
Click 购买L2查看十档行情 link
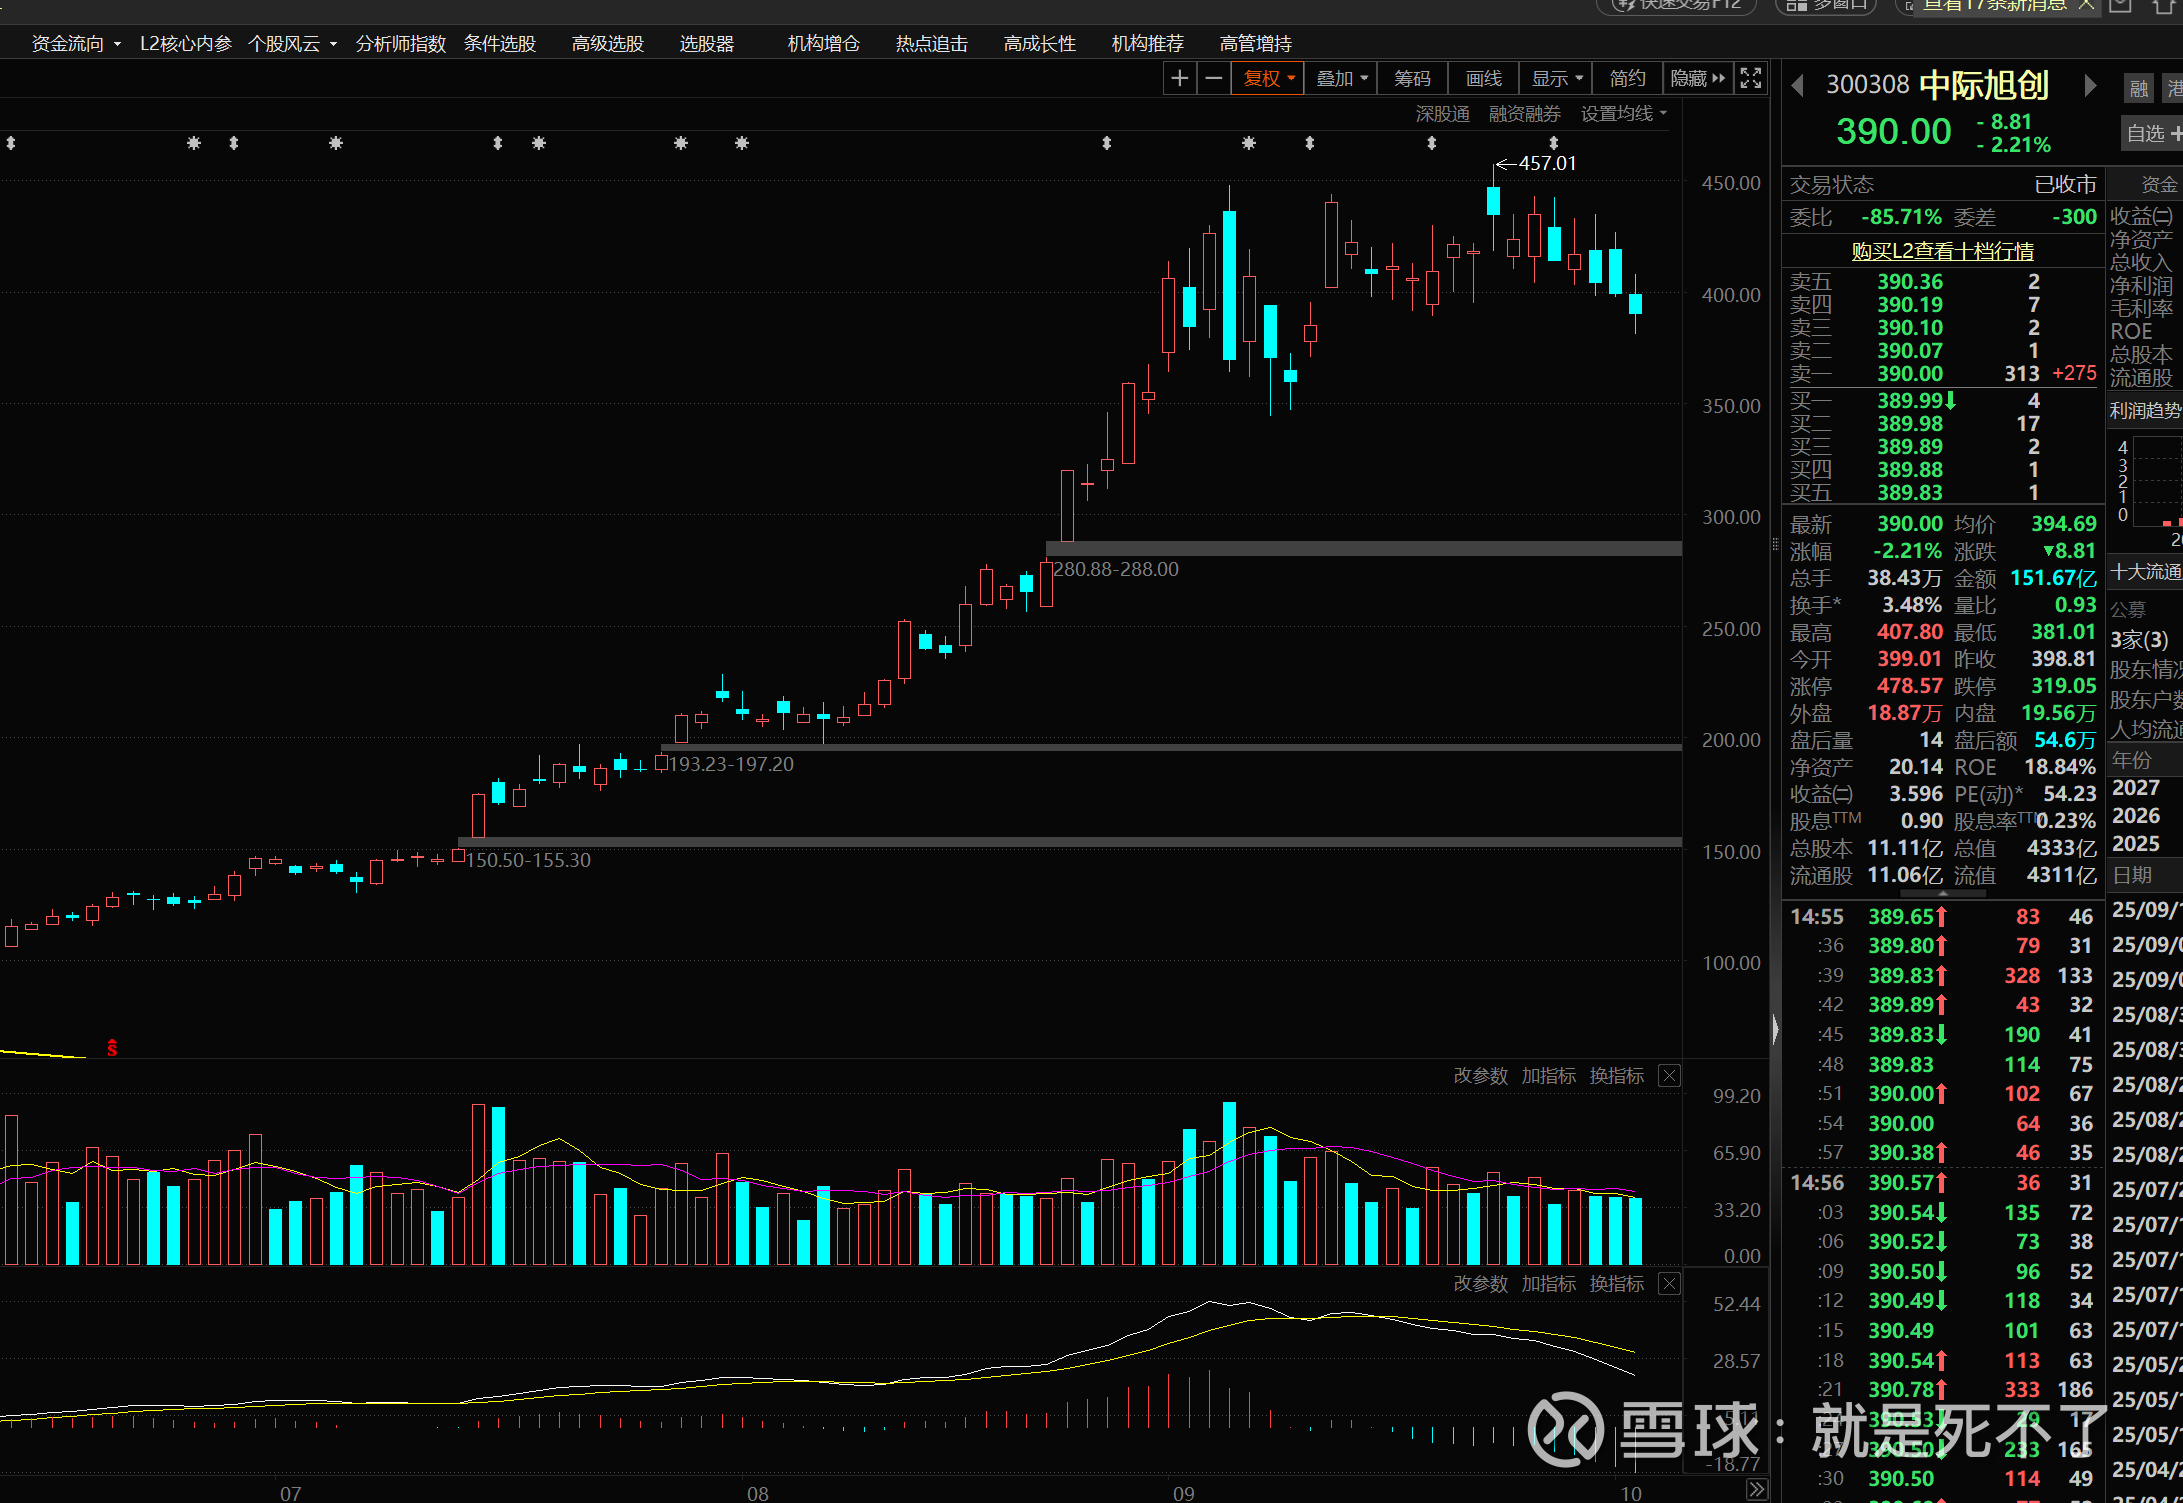(x=1942, y=251)
